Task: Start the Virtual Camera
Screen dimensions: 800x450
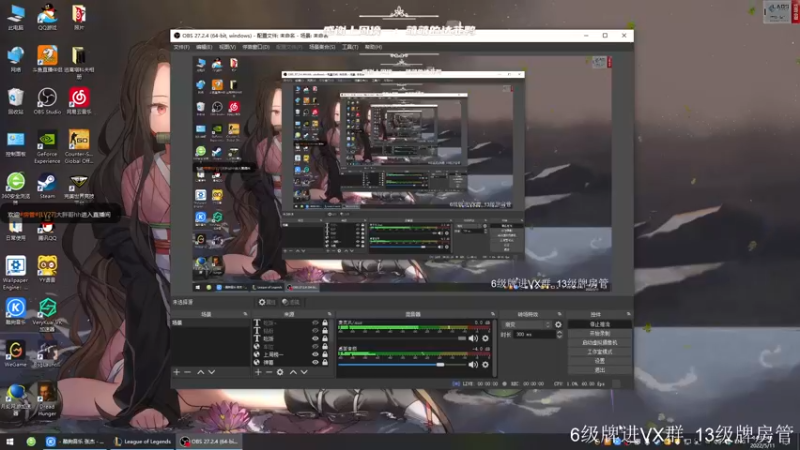Action: [x=600, y=343]
